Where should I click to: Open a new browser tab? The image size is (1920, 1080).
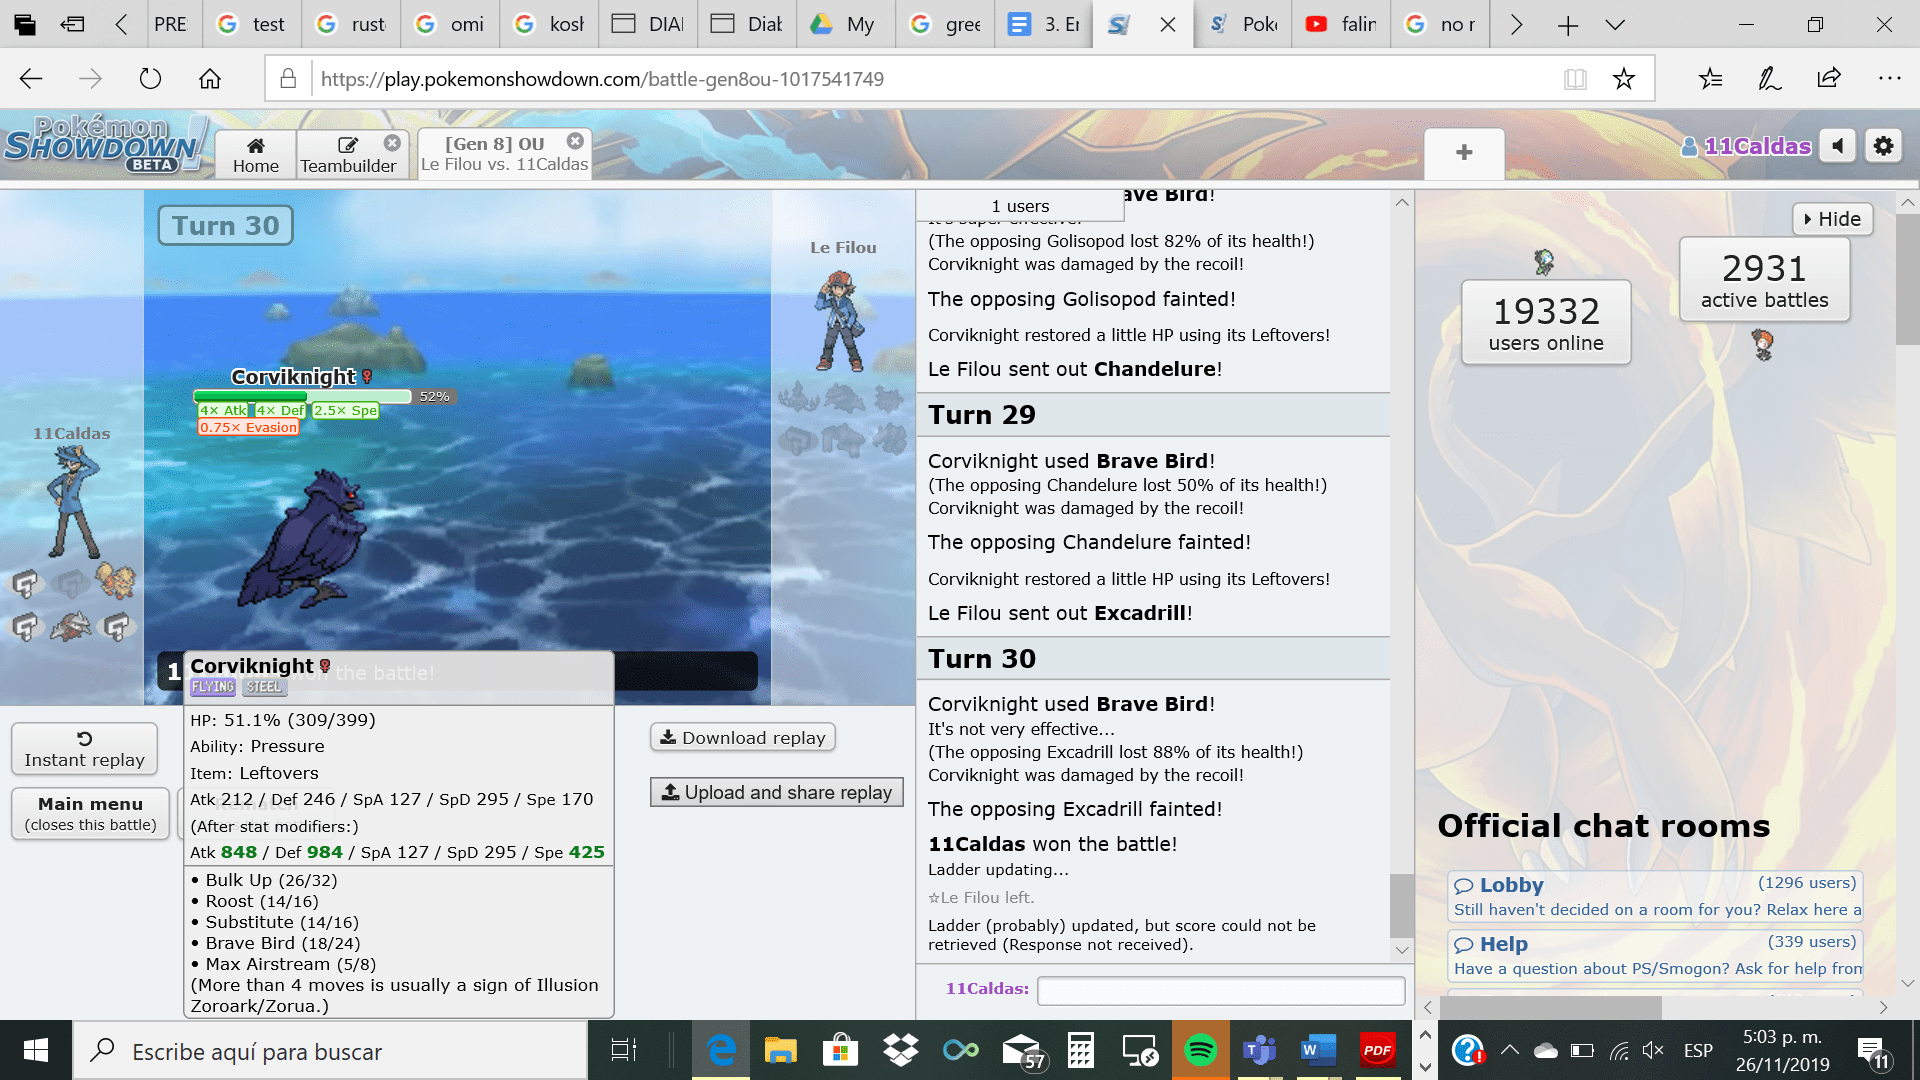(x=1567, y=25)
